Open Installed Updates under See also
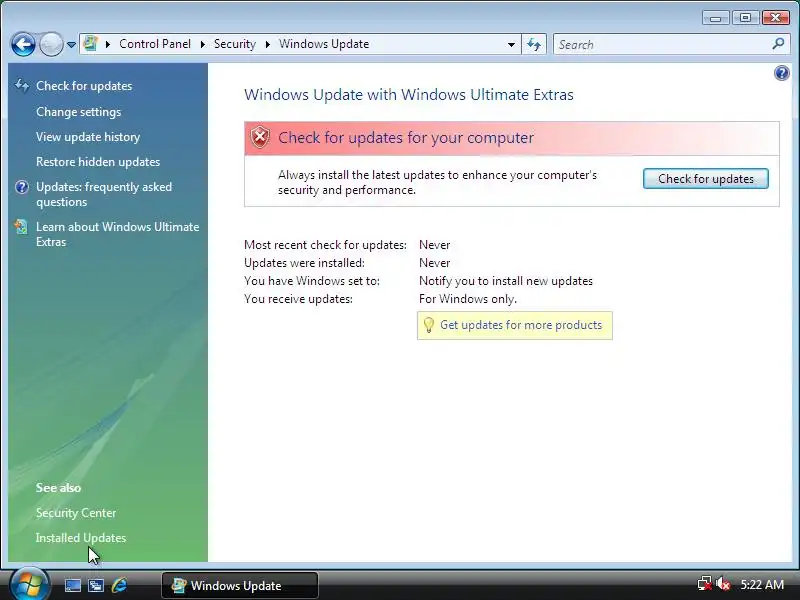This screenshot has width=800, height=600. [81, 538]
